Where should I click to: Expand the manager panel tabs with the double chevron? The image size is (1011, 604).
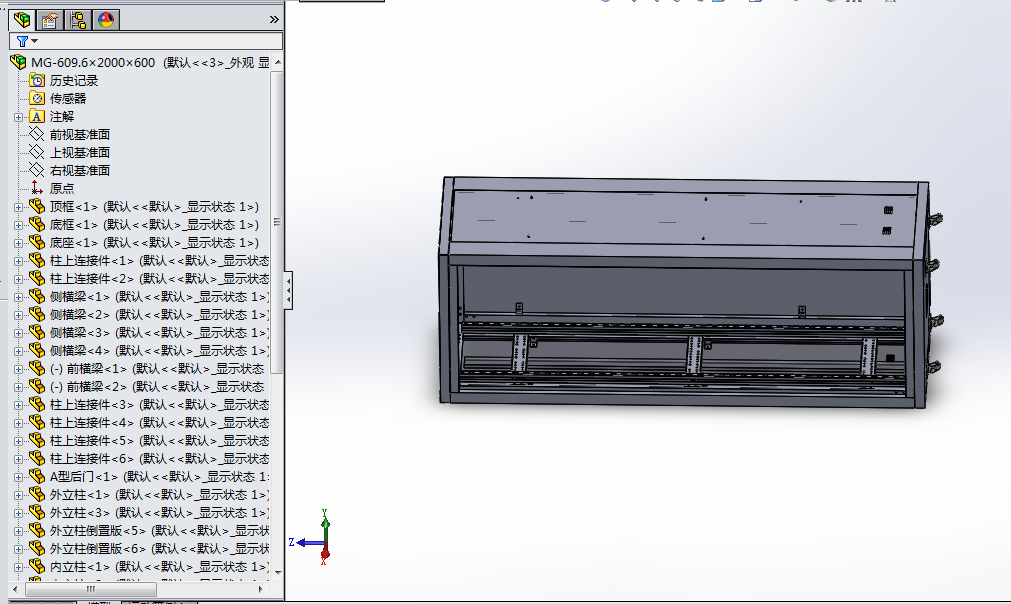(x=274, y=20)
